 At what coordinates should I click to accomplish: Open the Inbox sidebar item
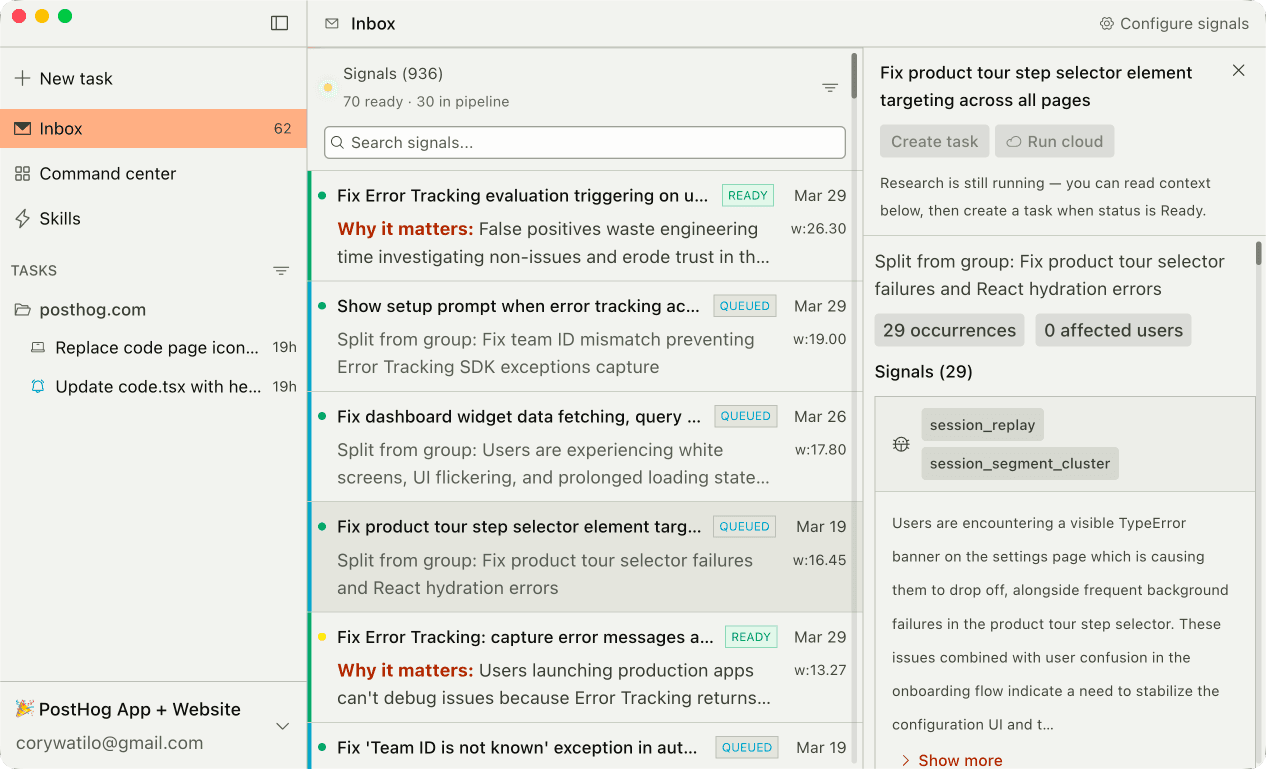(x=153, y=128)
